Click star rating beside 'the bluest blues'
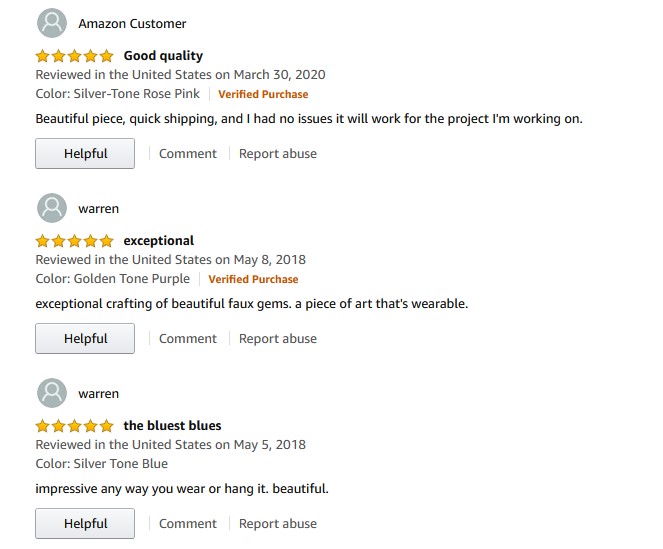This screenshot has height=549, width=663. pos(74,426)
